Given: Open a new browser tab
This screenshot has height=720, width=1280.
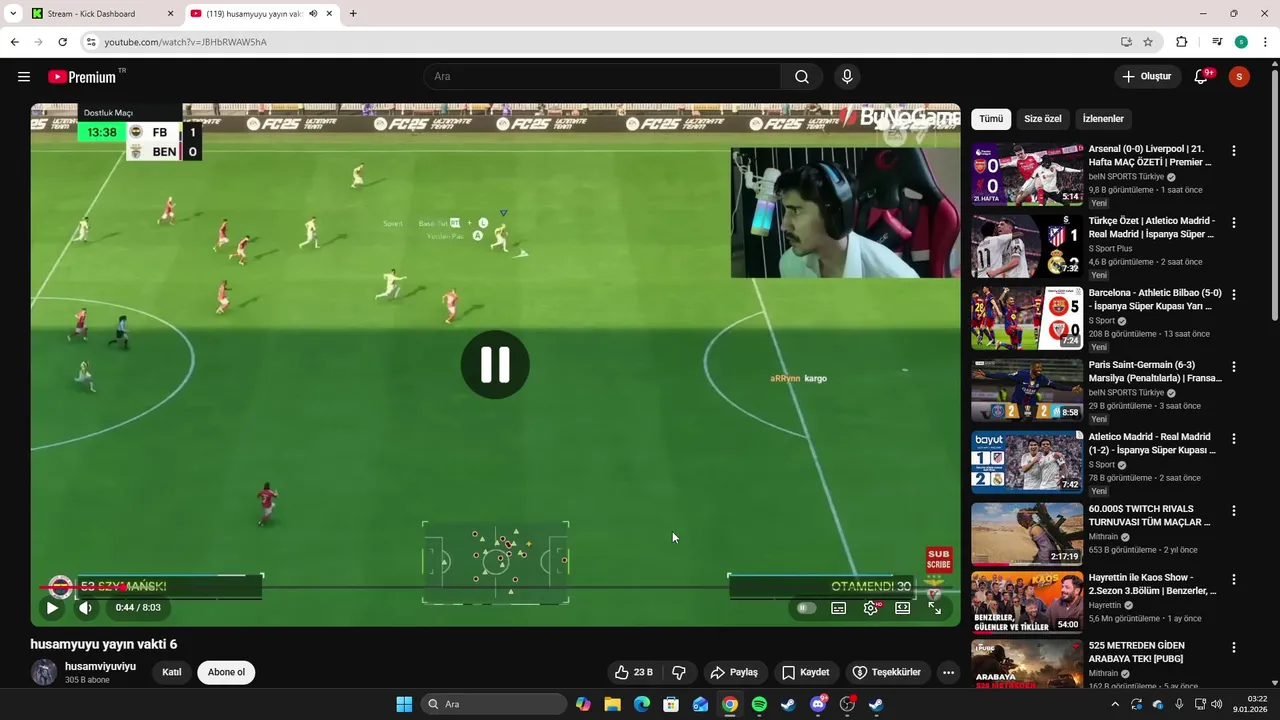Looking at the screenshot, I should [x=353, y=14].
